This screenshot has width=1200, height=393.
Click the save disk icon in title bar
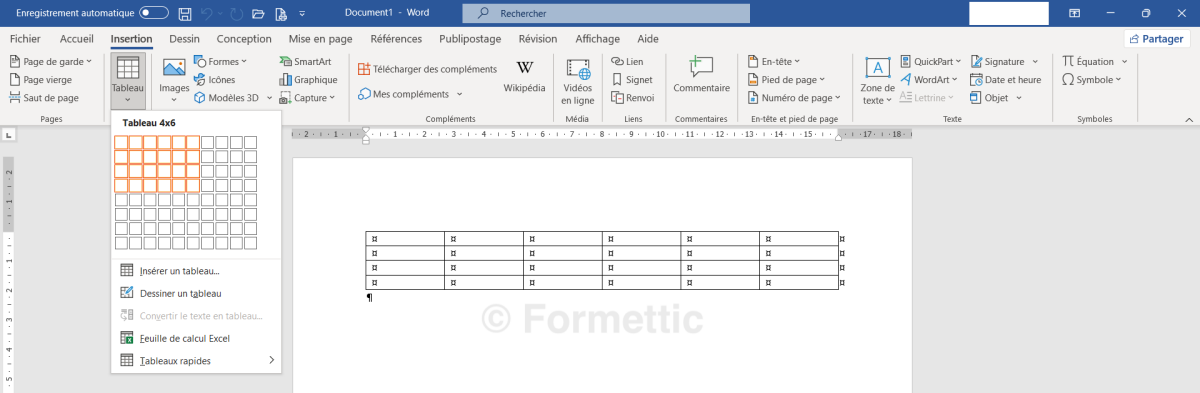point(184,14)
